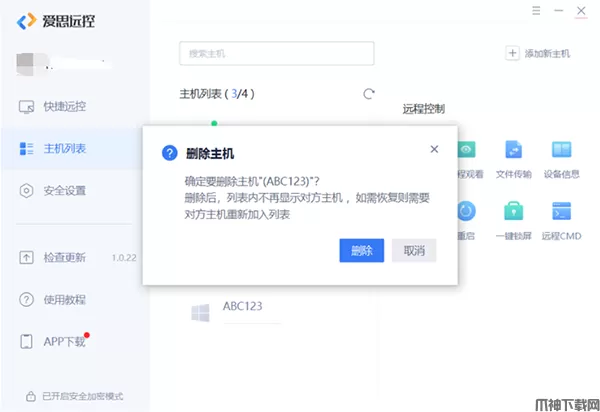Click the blue question mark dialog icon
600x412 pixels.
click(x=170, y=153)
